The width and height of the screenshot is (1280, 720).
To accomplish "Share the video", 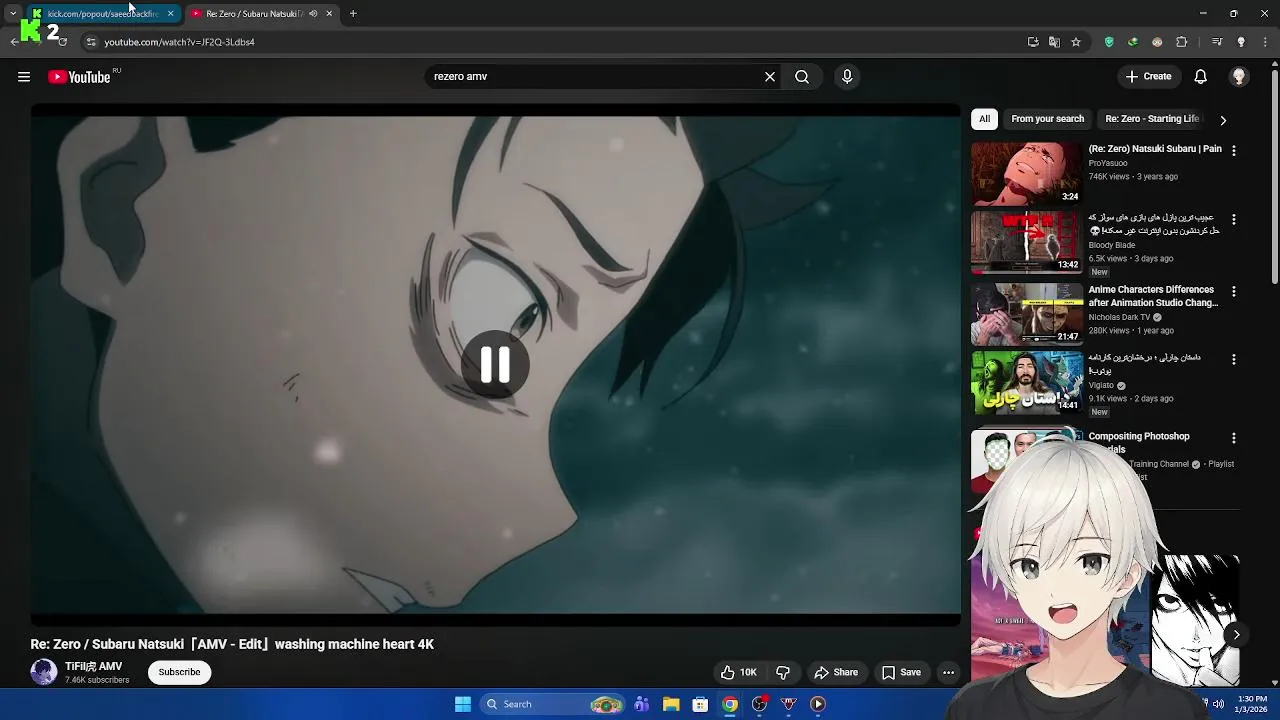I will pyautogui.click(x=836, y=672).
